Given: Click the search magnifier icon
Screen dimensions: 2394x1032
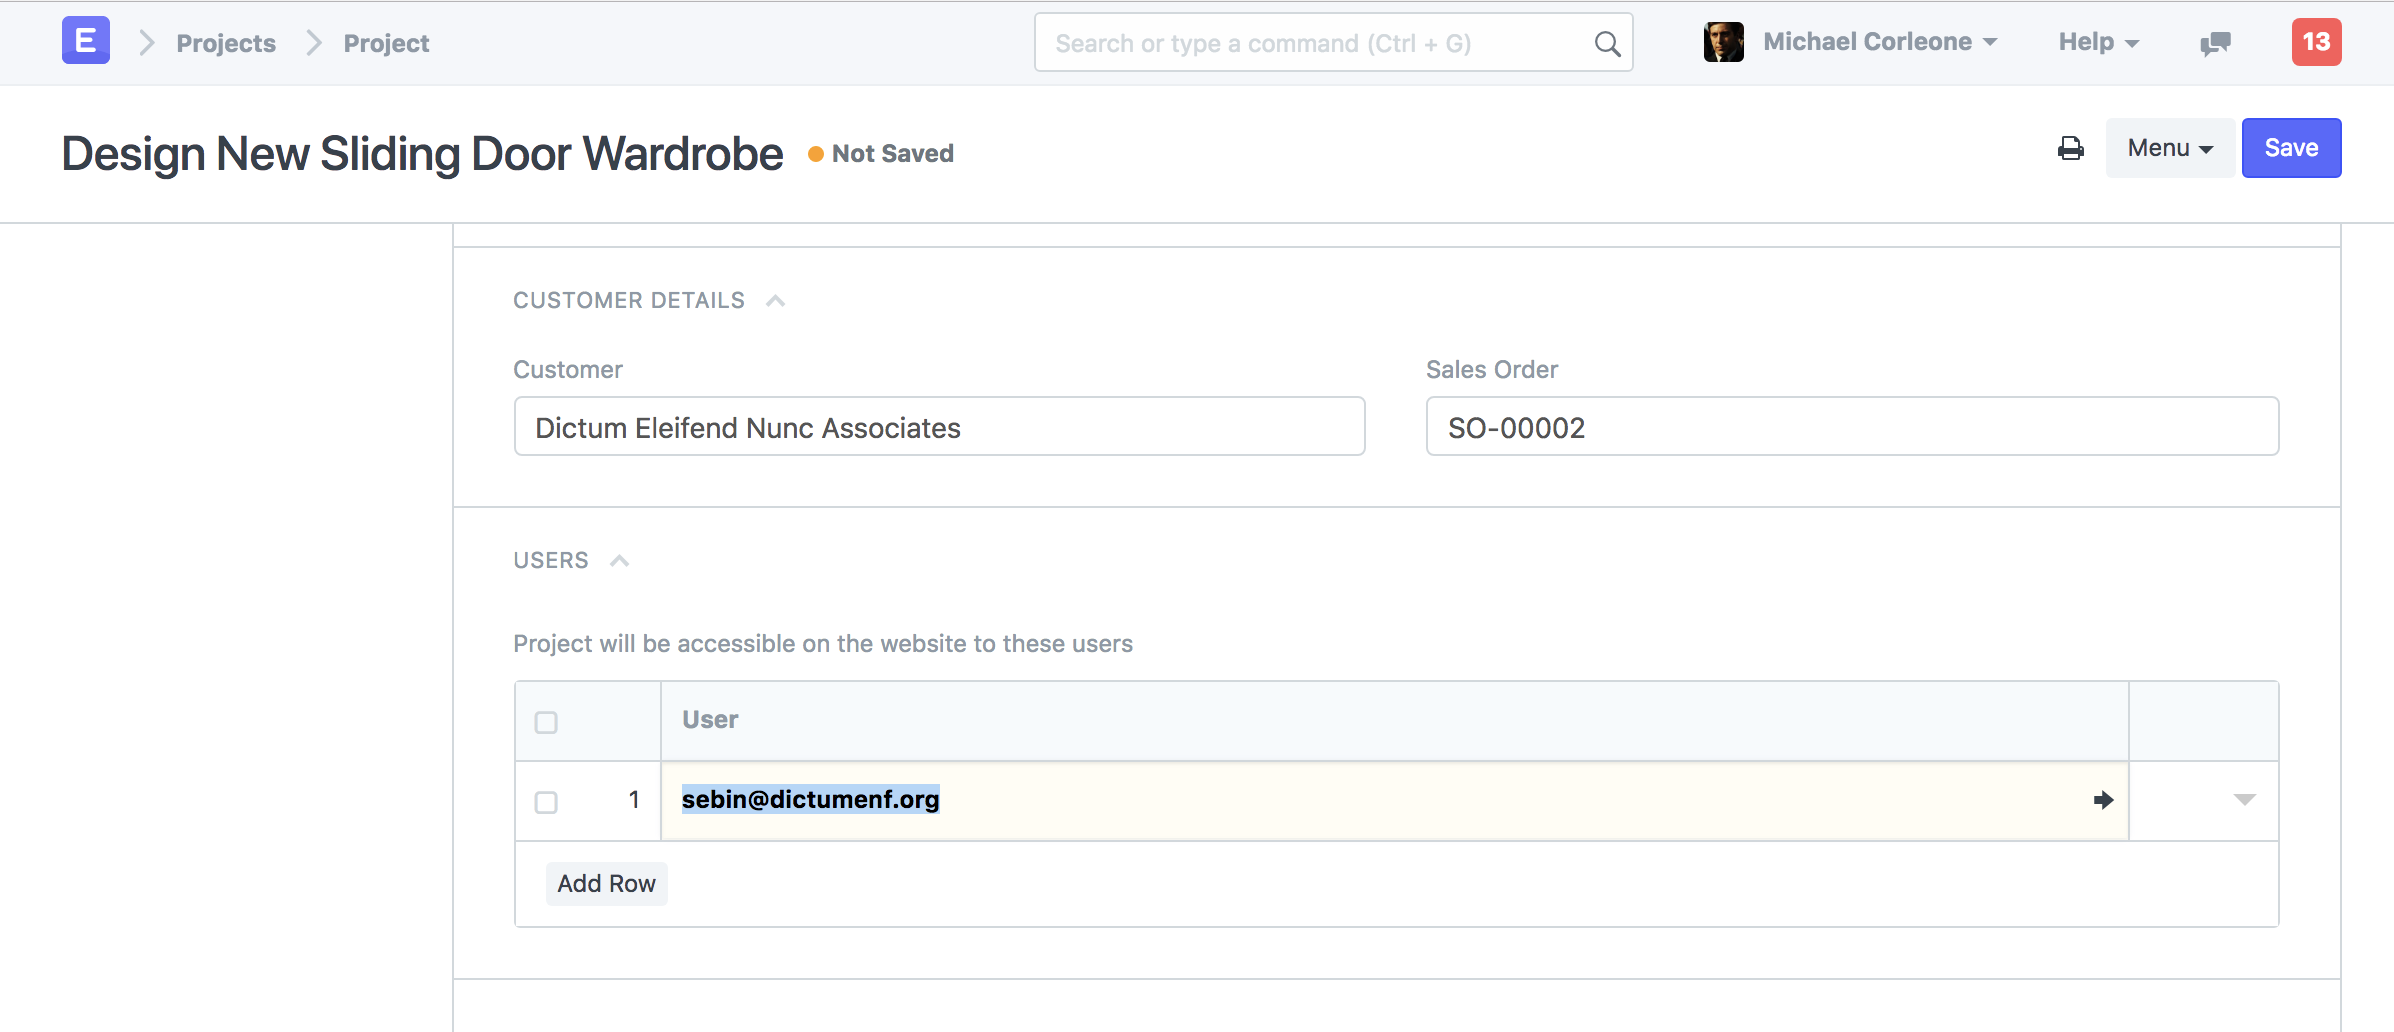Looking at the screenshot, I should click(1607, 44).
